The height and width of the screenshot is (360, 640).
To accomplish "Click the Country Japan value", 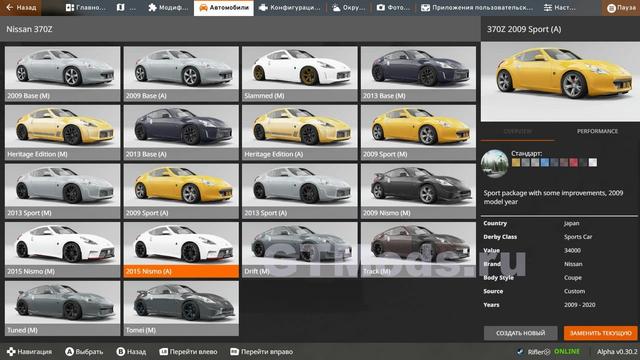I will pos(571,223).
